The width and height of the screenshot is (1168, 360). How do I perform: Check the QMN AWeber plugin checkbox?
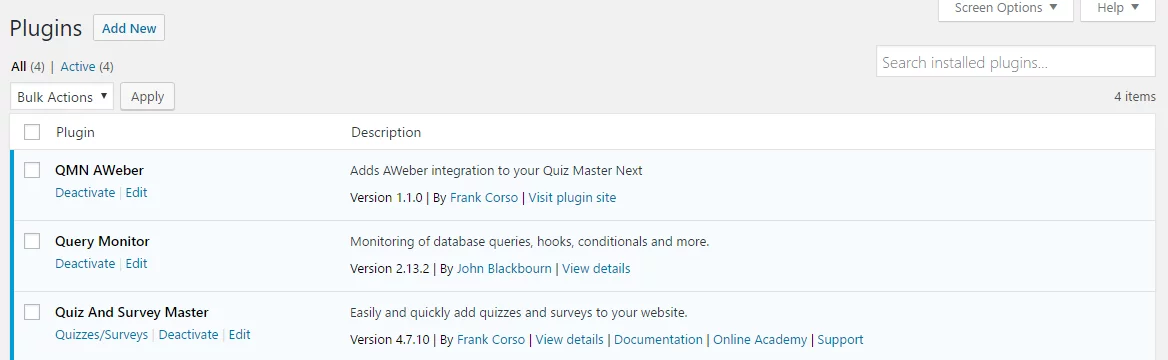click(x=32, y=170)
